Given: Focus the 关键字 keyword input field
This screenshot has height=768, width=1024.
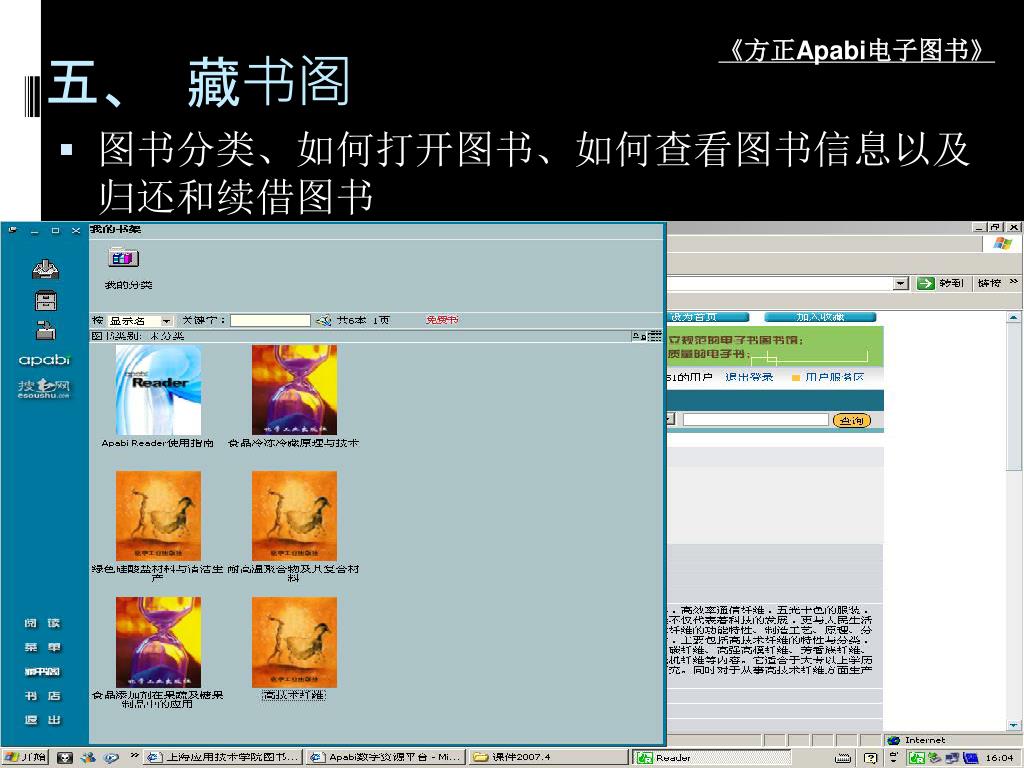Looking at the screenshot, I should (270, 321).
